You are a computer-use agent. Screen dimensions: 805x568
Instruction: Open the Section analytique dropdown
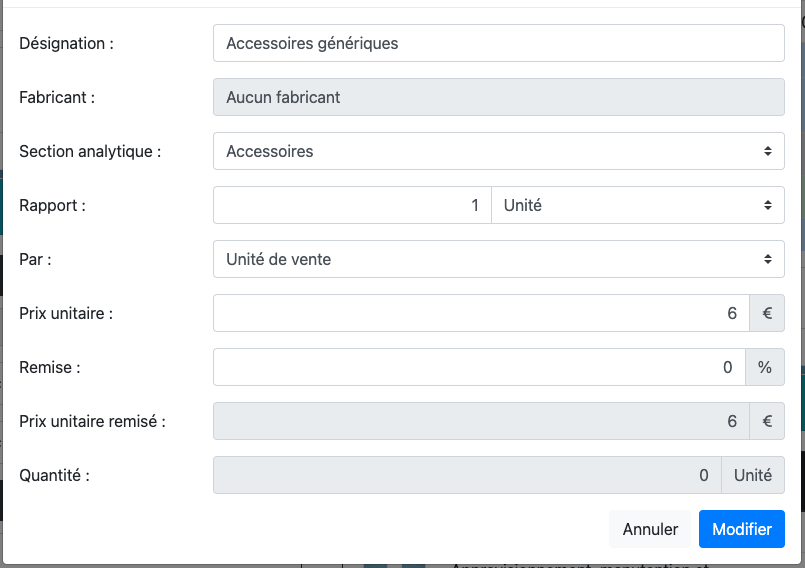[x=498, y=151]
